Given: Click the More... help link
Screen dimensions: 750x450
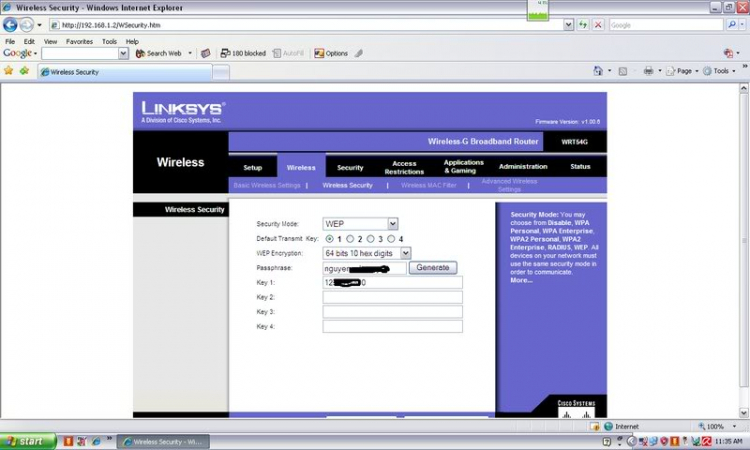Looking at the screenshot, I should pyautogui.click(x=521, y=280).
